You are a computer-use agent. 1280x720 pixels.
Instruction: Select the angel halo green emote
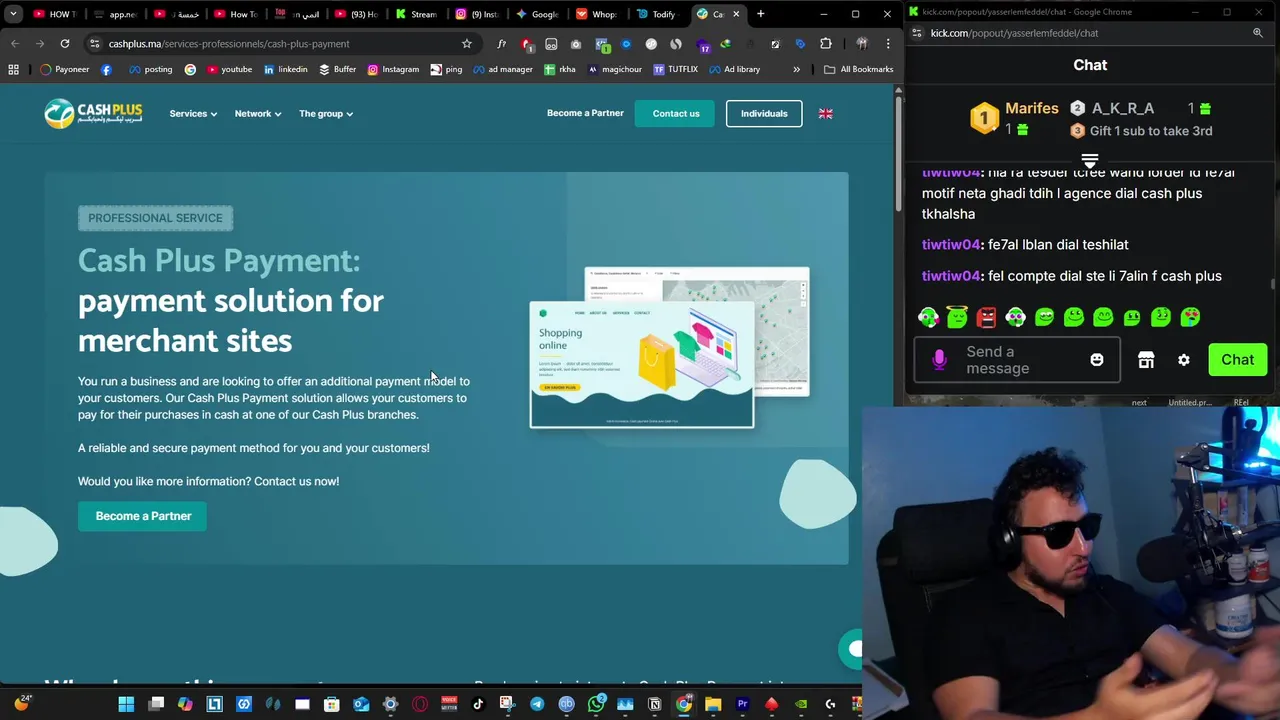[957, 317]
